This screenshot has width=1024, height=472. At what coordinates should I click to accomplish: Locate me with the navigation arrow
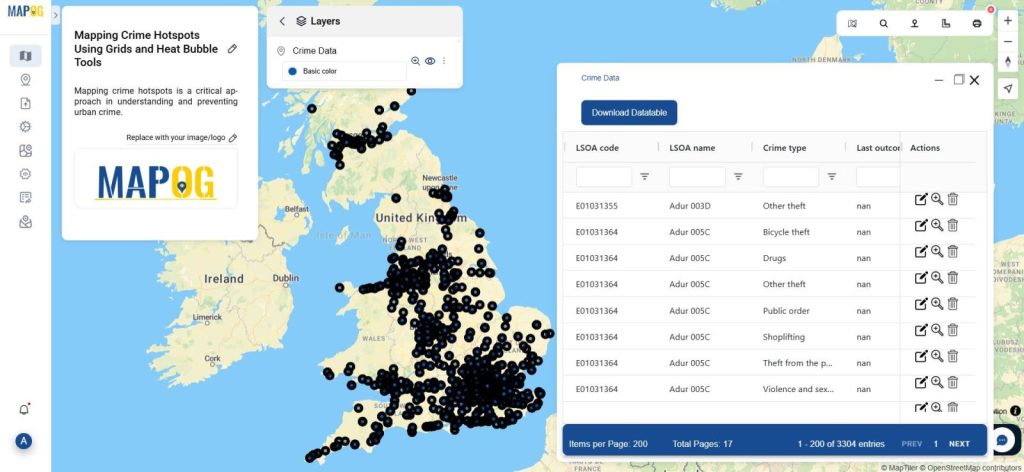coord(1008,89)
